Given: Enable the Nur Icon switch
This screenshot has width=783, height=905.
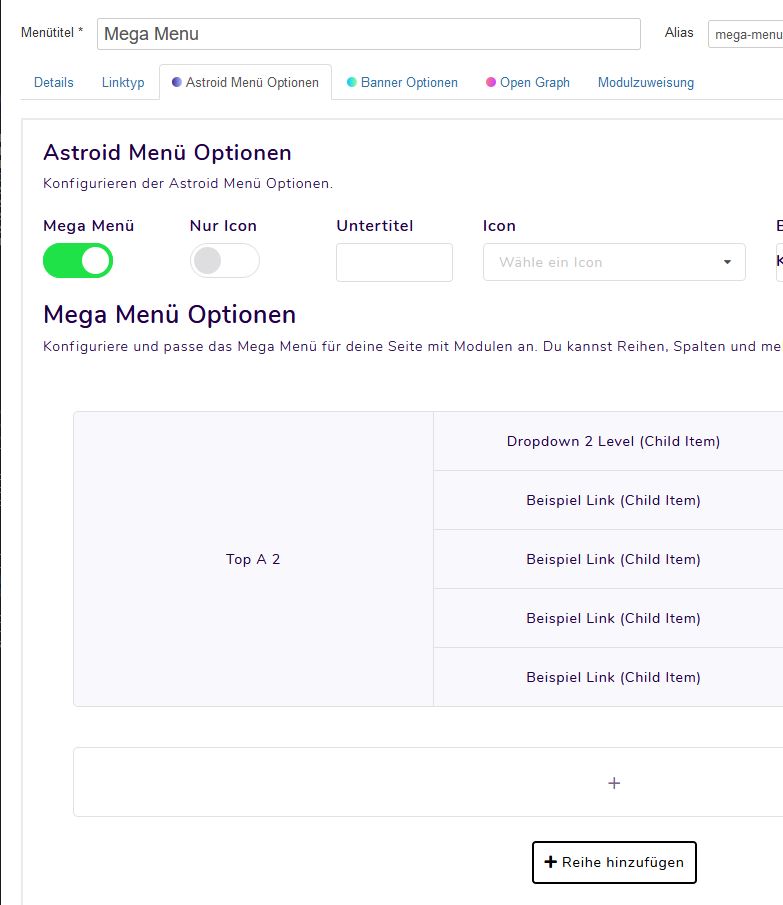Looking at the screenshot, I should point(224,260).
